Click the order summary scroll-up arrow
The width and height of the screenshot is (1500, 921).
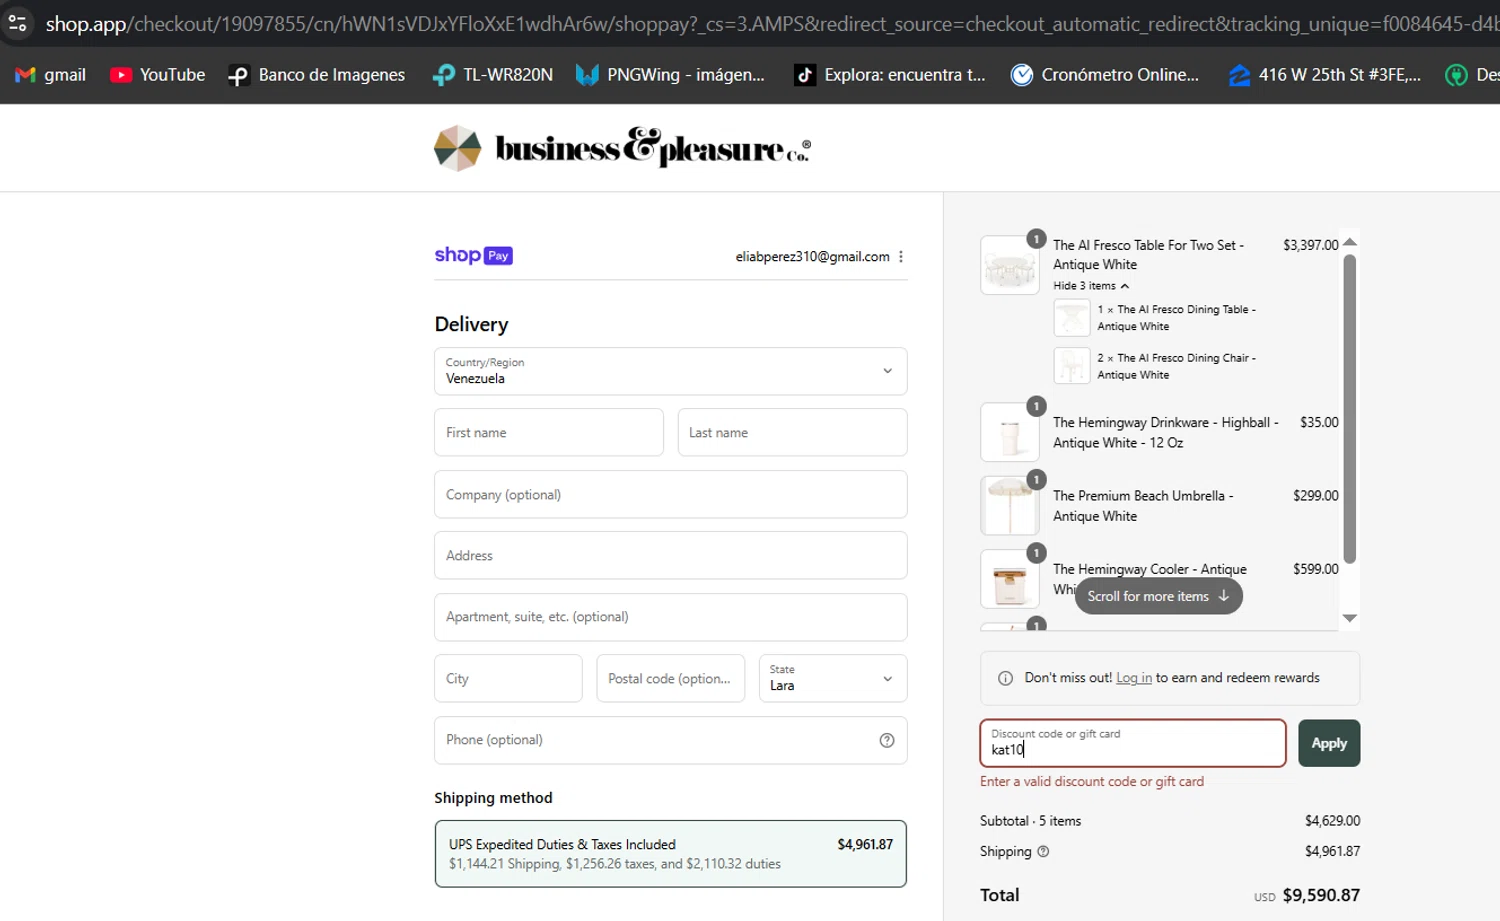point(1349,242)
